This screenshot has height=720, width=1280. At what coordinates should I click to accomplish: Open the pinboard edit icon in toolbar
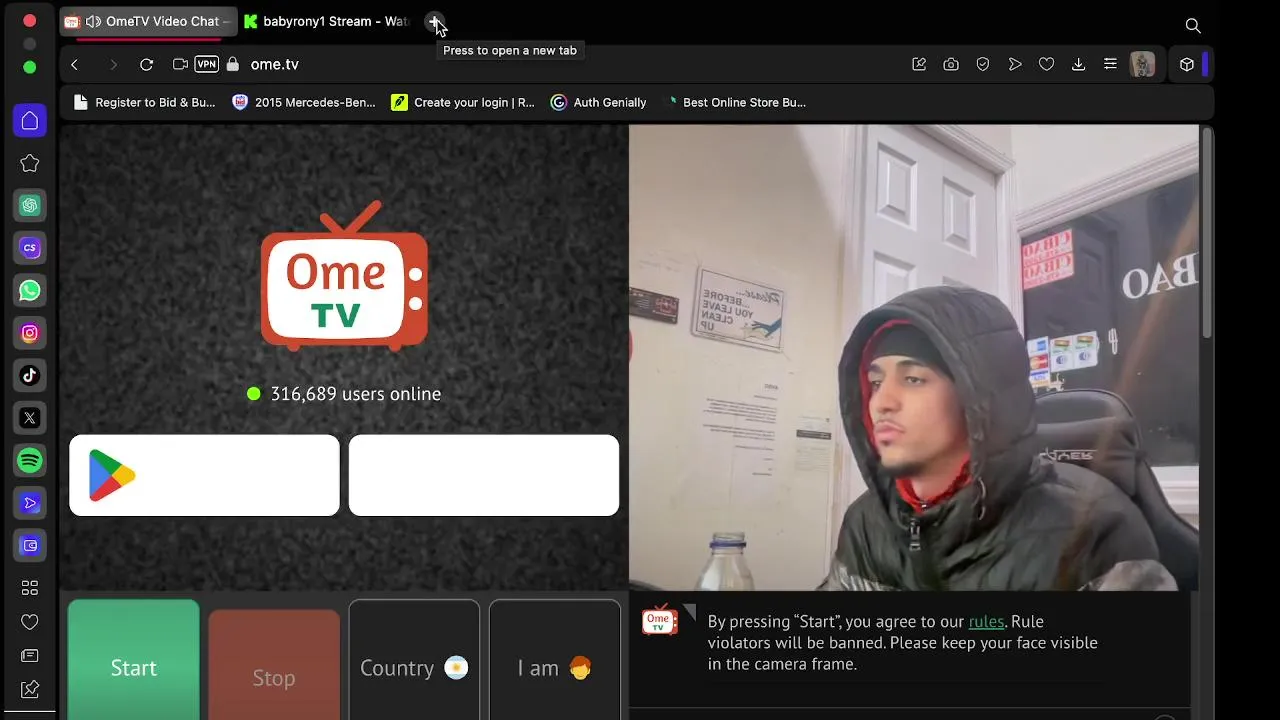(919, 64)
